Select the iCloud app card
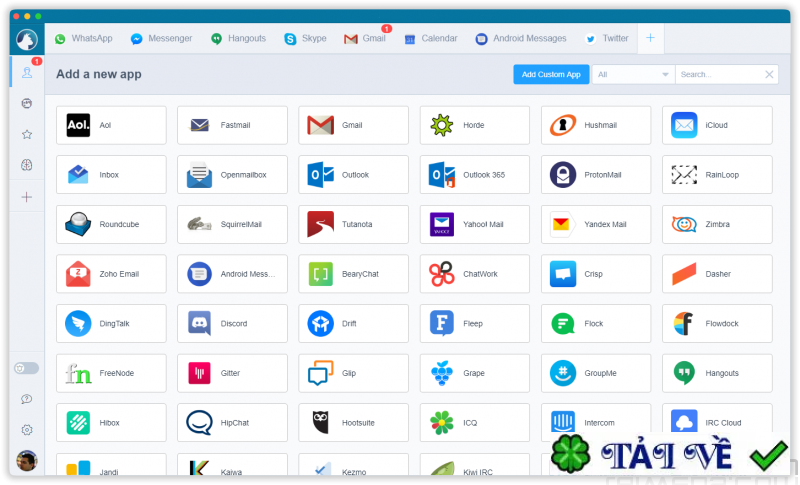The width and height of the screenshot is (800, 485). (x=717, y=125)
